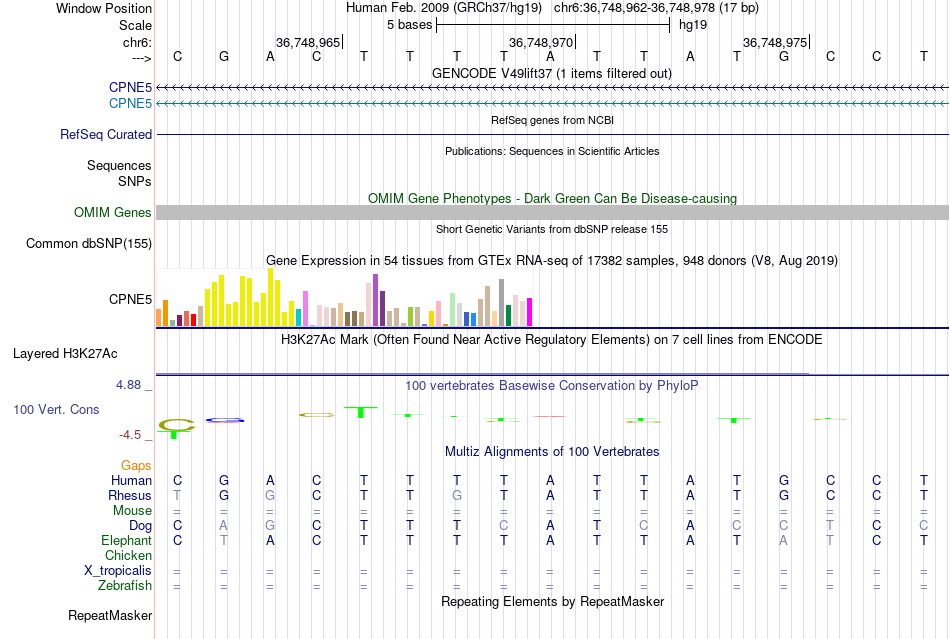The image size is (950, 639).
Task: Click the Scale label
Action: pyautogui.click(x=135, y=25)
